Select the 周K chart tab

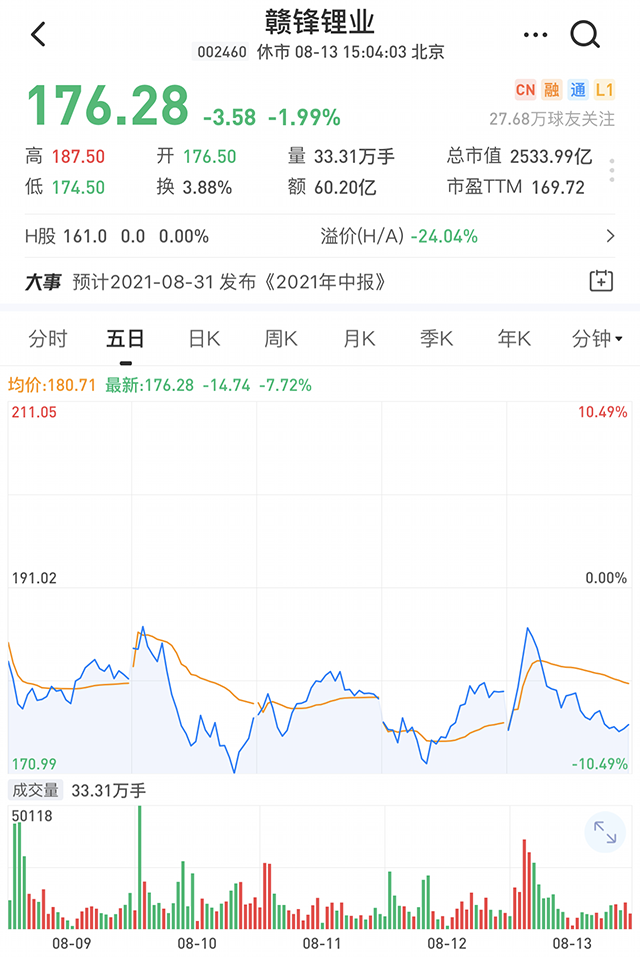pos(281,339)
